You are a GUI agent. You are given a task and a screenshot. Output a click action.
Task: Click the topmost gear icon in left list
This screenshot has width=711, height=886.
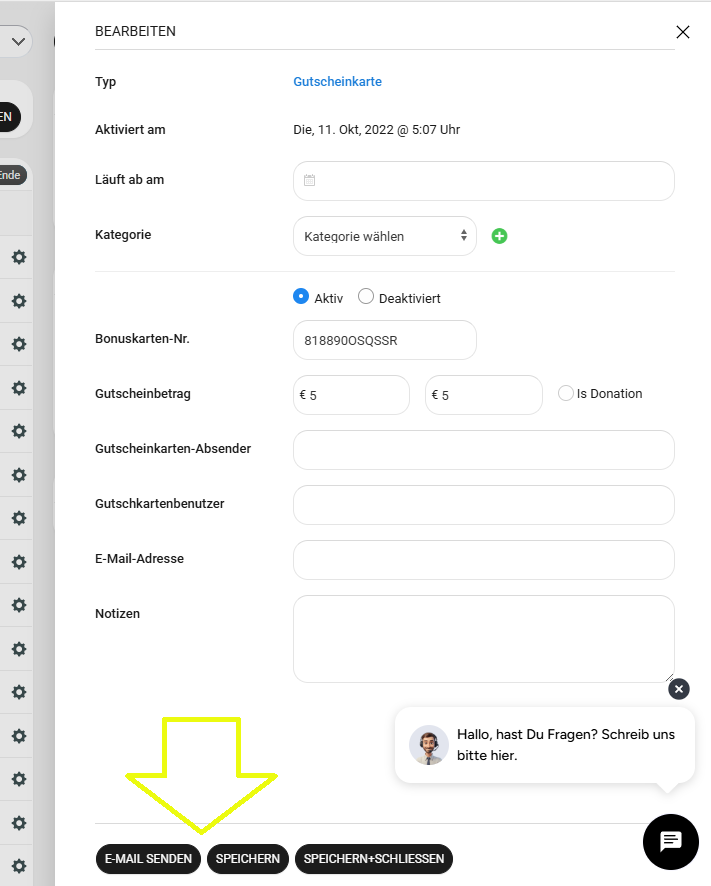18,258
